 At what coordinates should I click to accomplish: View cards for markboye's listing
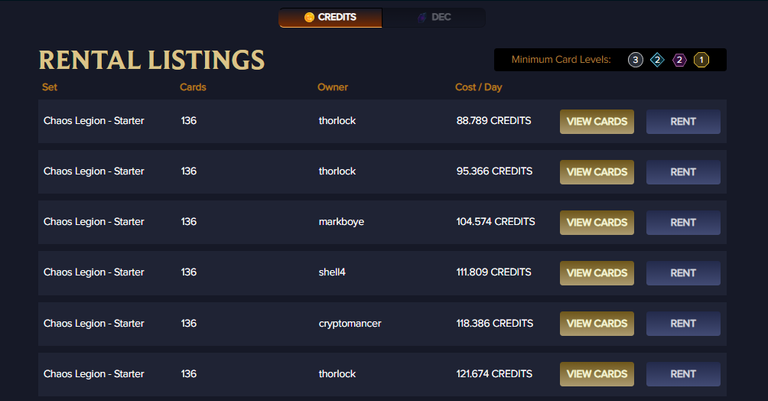597,222
